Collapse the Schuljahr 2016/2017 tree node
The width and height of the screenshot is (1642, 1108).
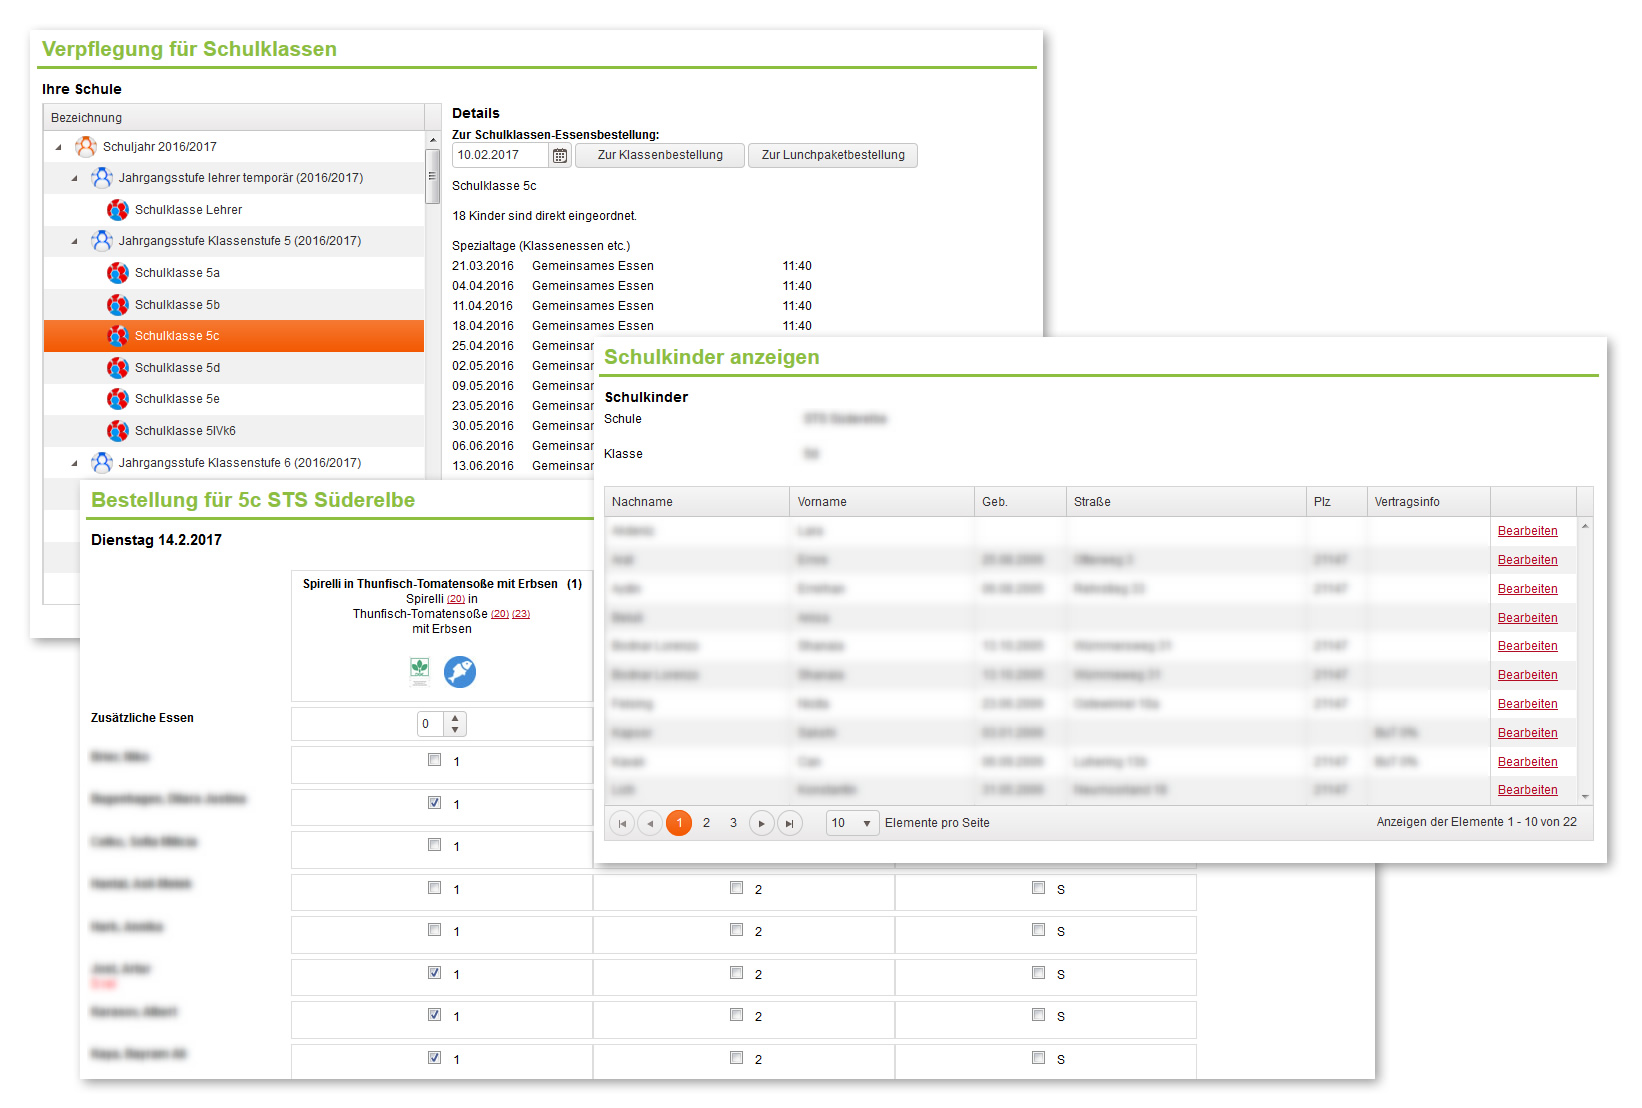58,147
